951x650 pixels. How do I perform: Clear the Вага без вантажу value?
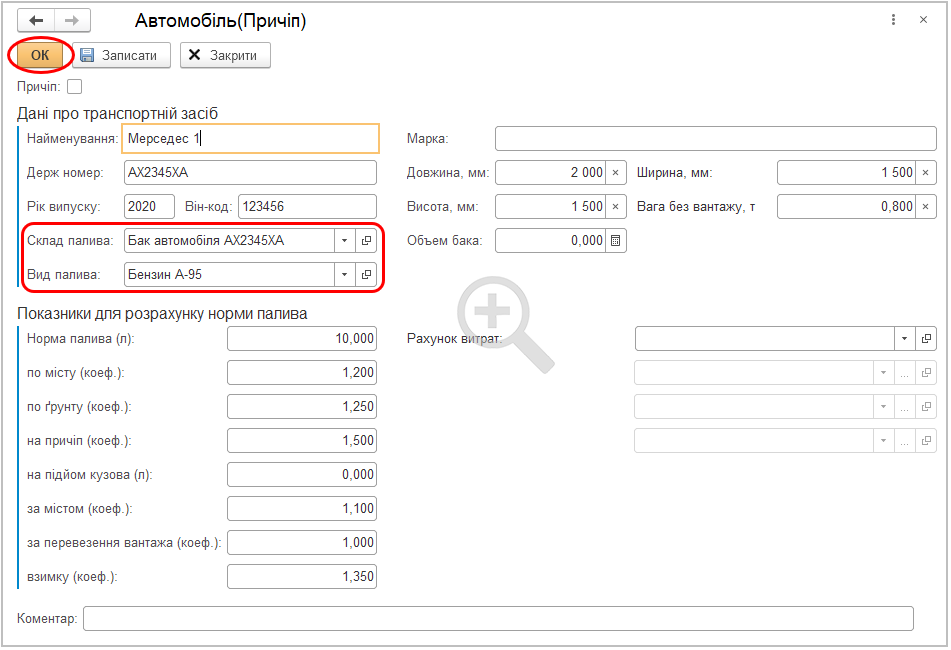tap(926, 207)
